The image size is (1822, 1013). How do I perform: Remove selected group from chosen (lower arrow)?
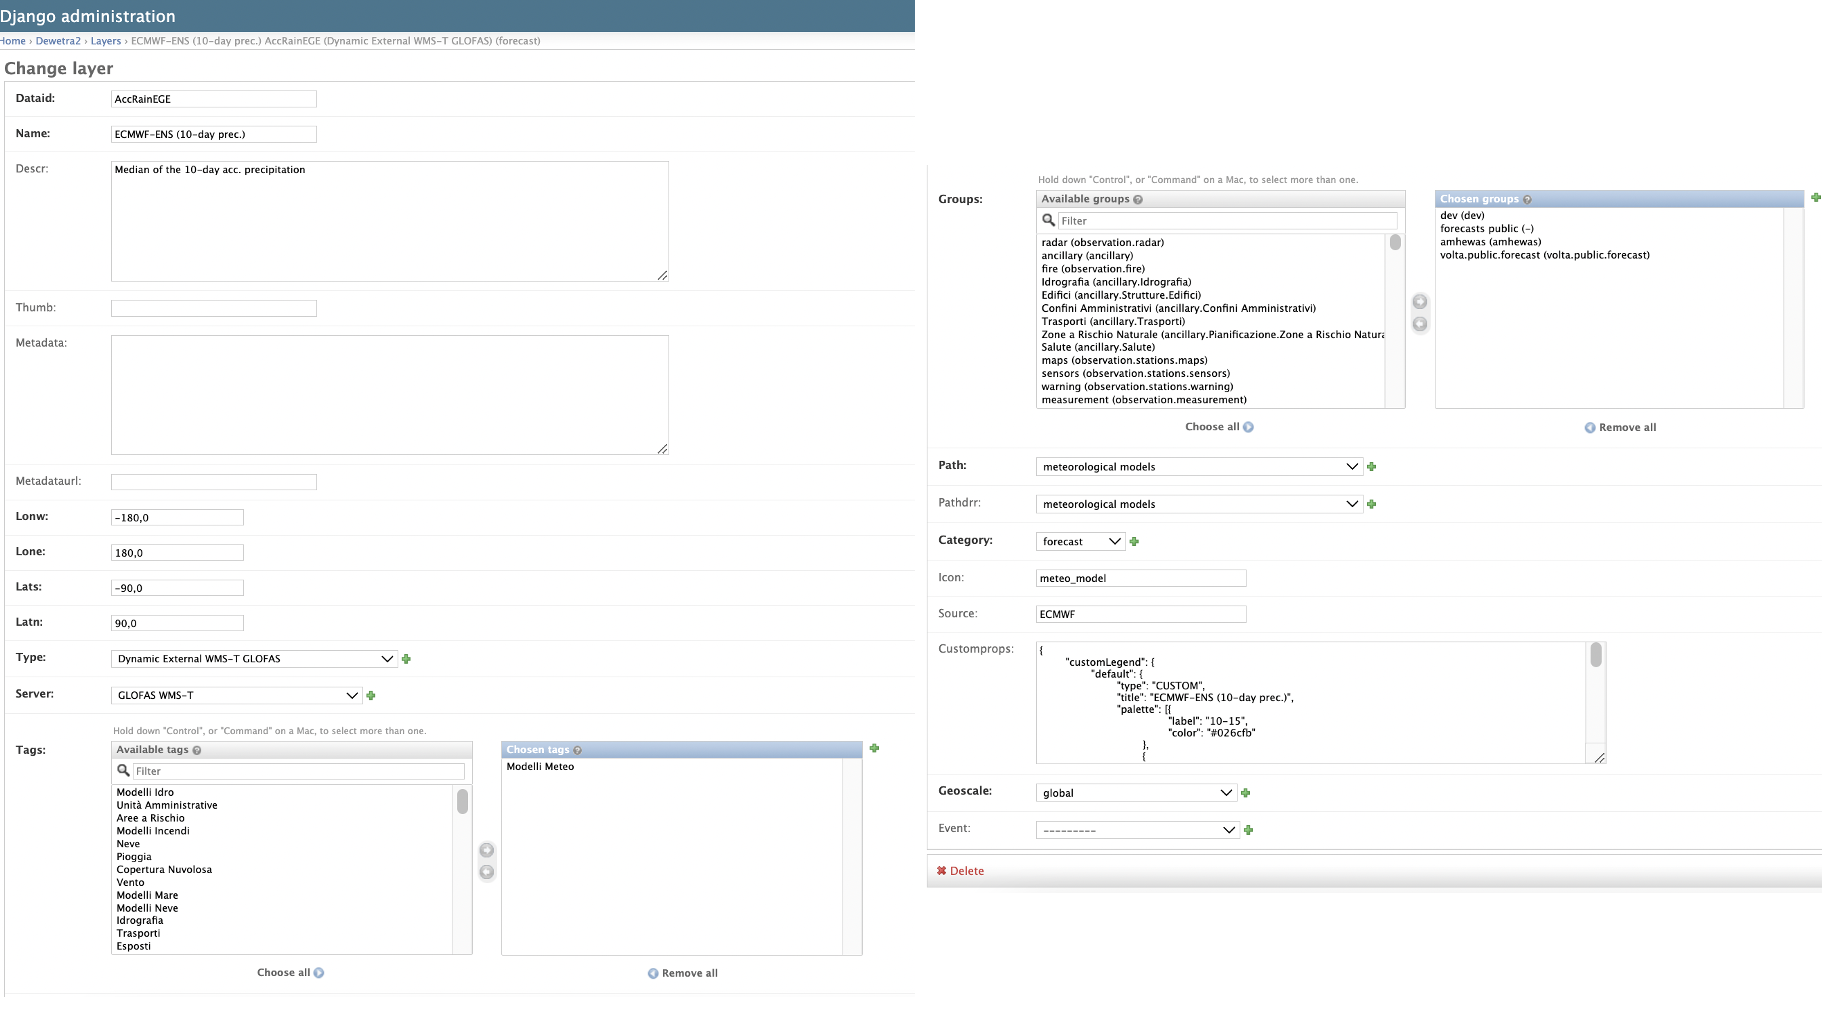tap(1420, 324)
